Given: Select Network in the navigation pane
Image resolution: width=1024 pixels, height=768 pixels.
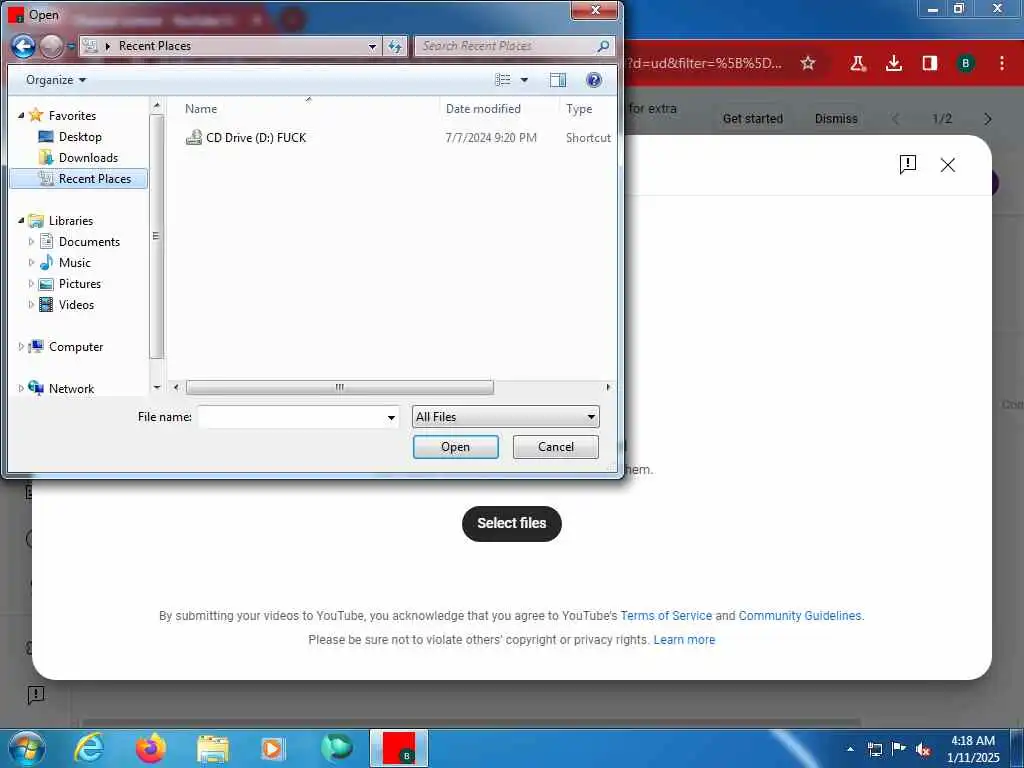Looking at the screenshot, I should pyautogui.click(x=71, y=389).
